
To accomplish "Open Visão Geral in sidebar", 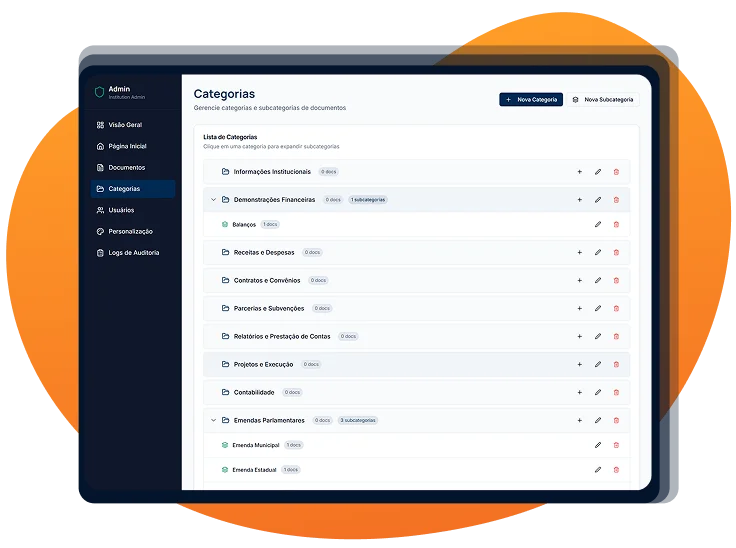I will point(133,125).
